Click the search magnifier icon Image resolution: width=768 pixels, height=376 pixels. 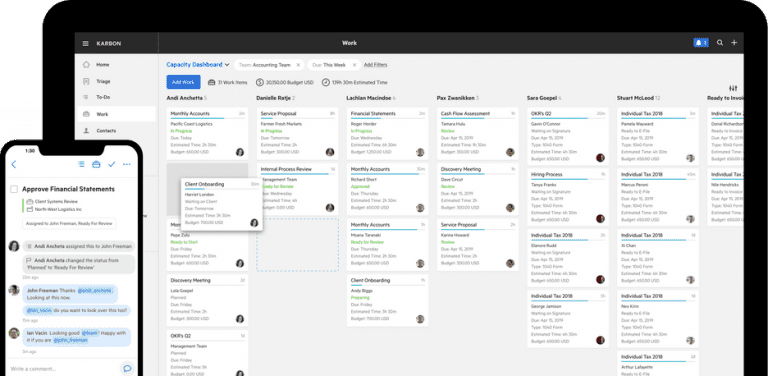coord(720,43)
